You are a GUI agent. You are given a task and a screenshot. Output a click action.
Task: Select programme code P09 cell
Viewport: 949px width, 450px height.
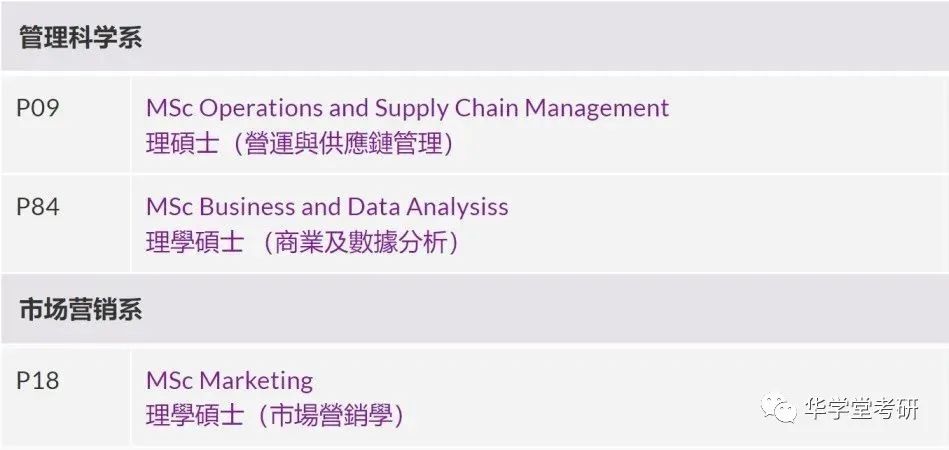pos(65,124)
